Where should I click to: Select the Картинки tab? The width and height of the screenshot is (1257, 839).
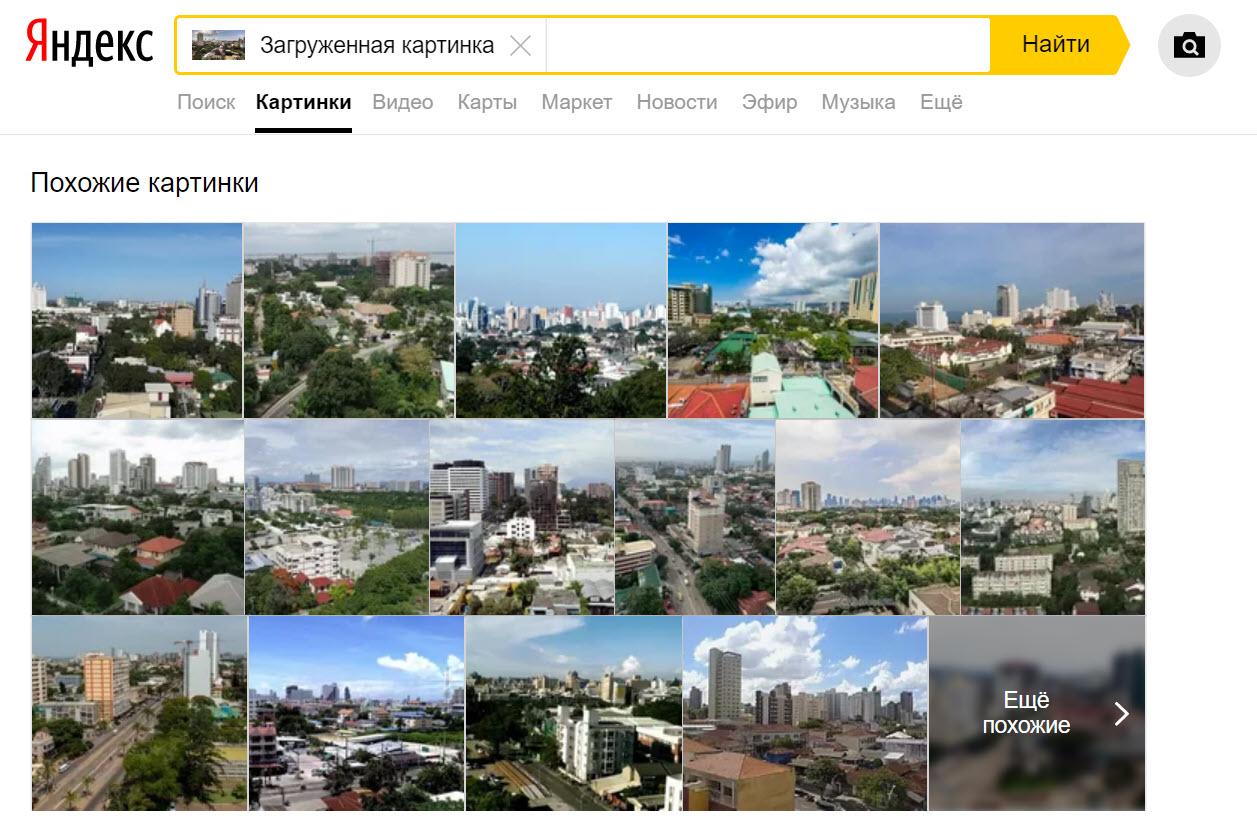[x=303, y=102]
